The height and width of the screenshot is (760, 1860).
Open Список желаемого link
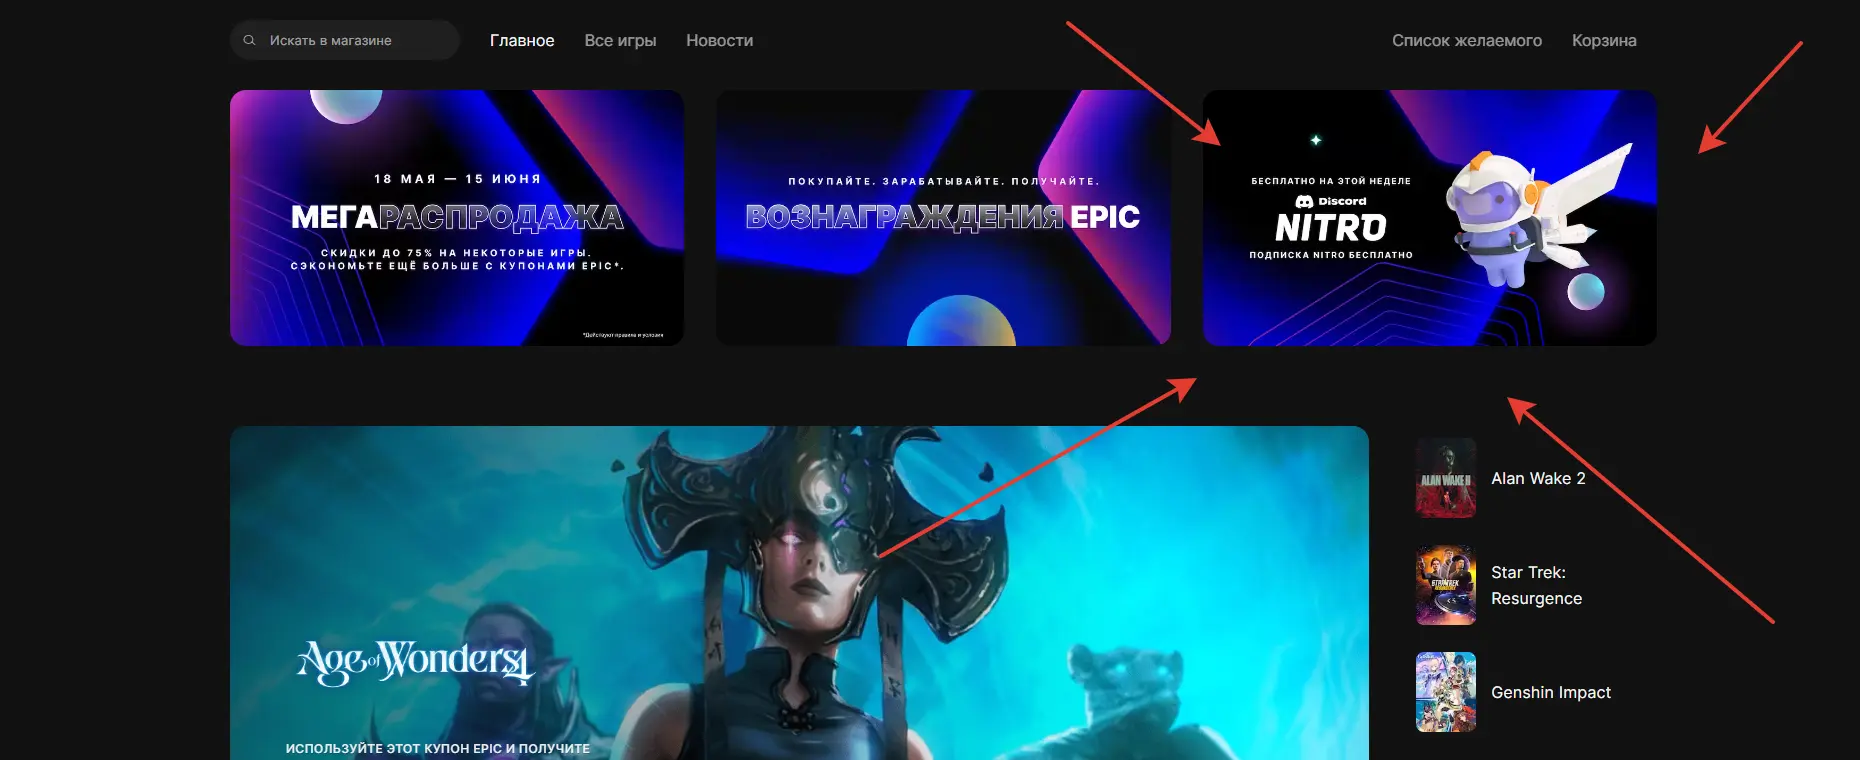click(1467, 40)
